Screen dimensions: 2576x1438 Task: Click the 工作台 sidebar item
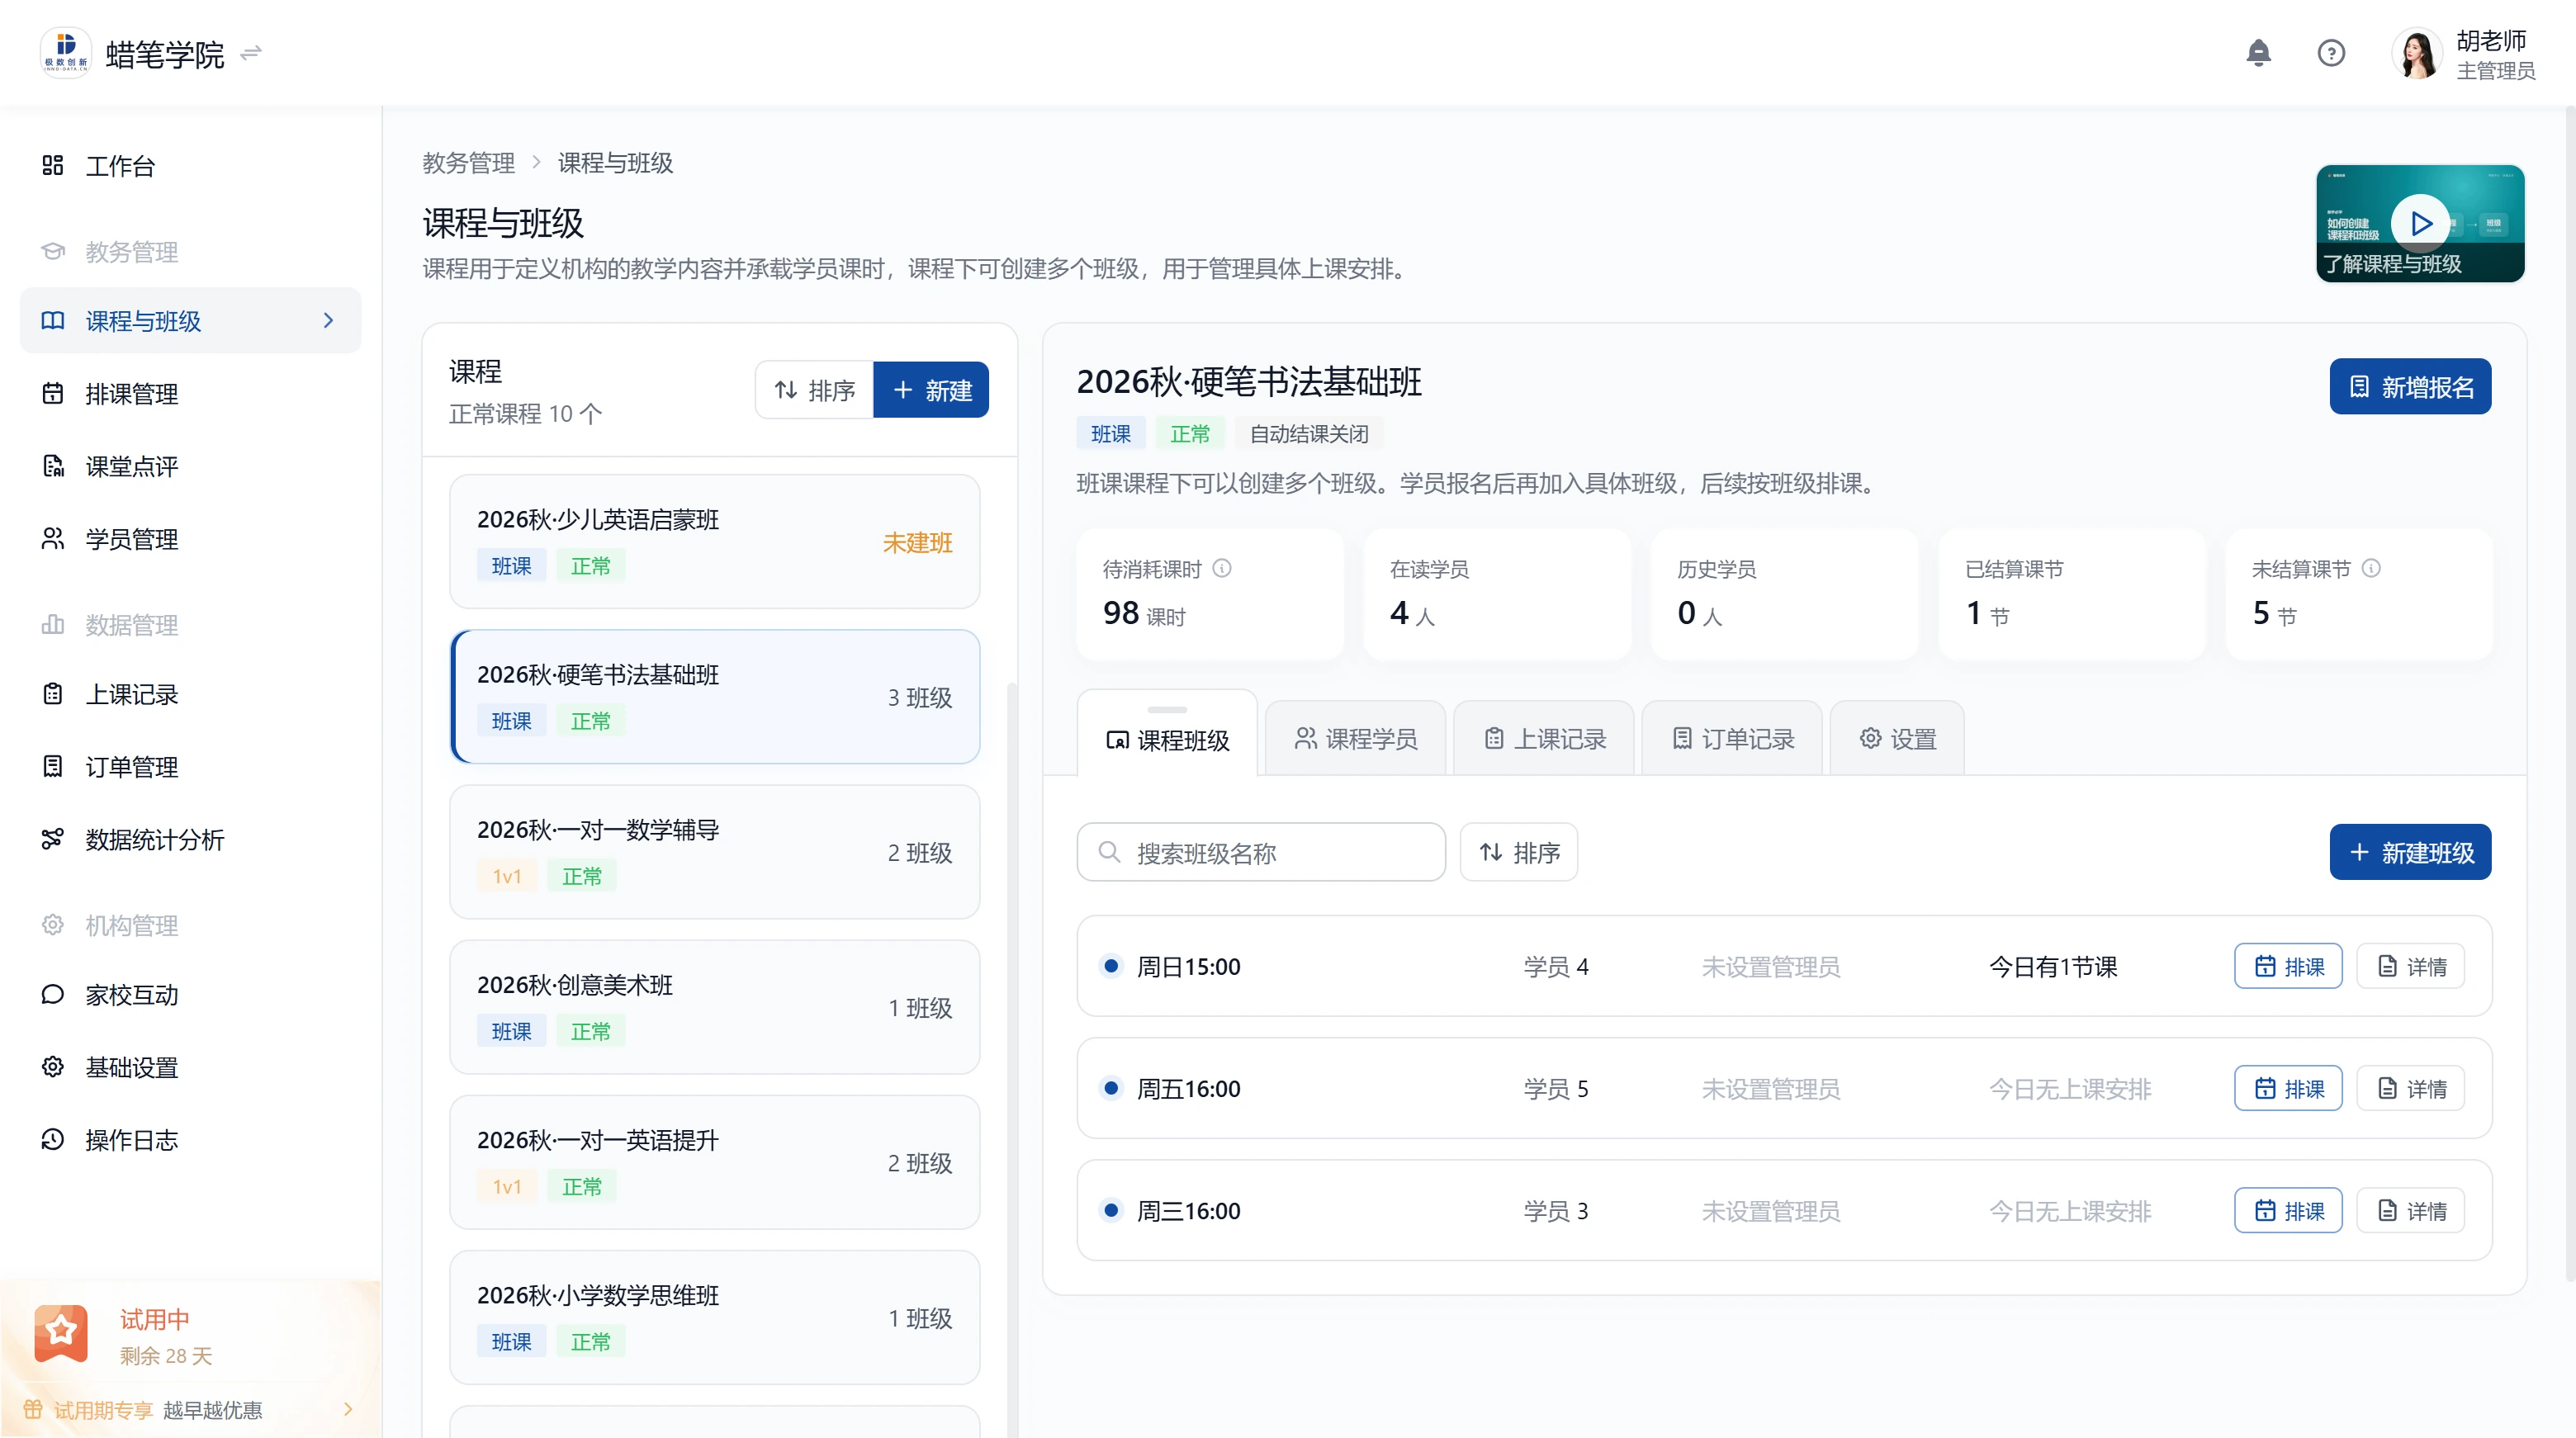pyautogui.click(x=190, y=166)
